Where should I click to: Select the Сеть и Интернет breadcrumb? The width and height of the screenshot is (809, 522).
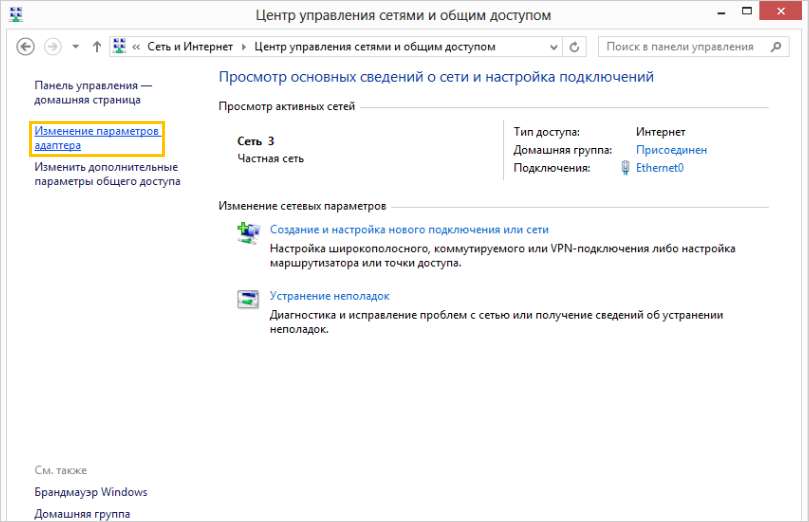(189, 47)
